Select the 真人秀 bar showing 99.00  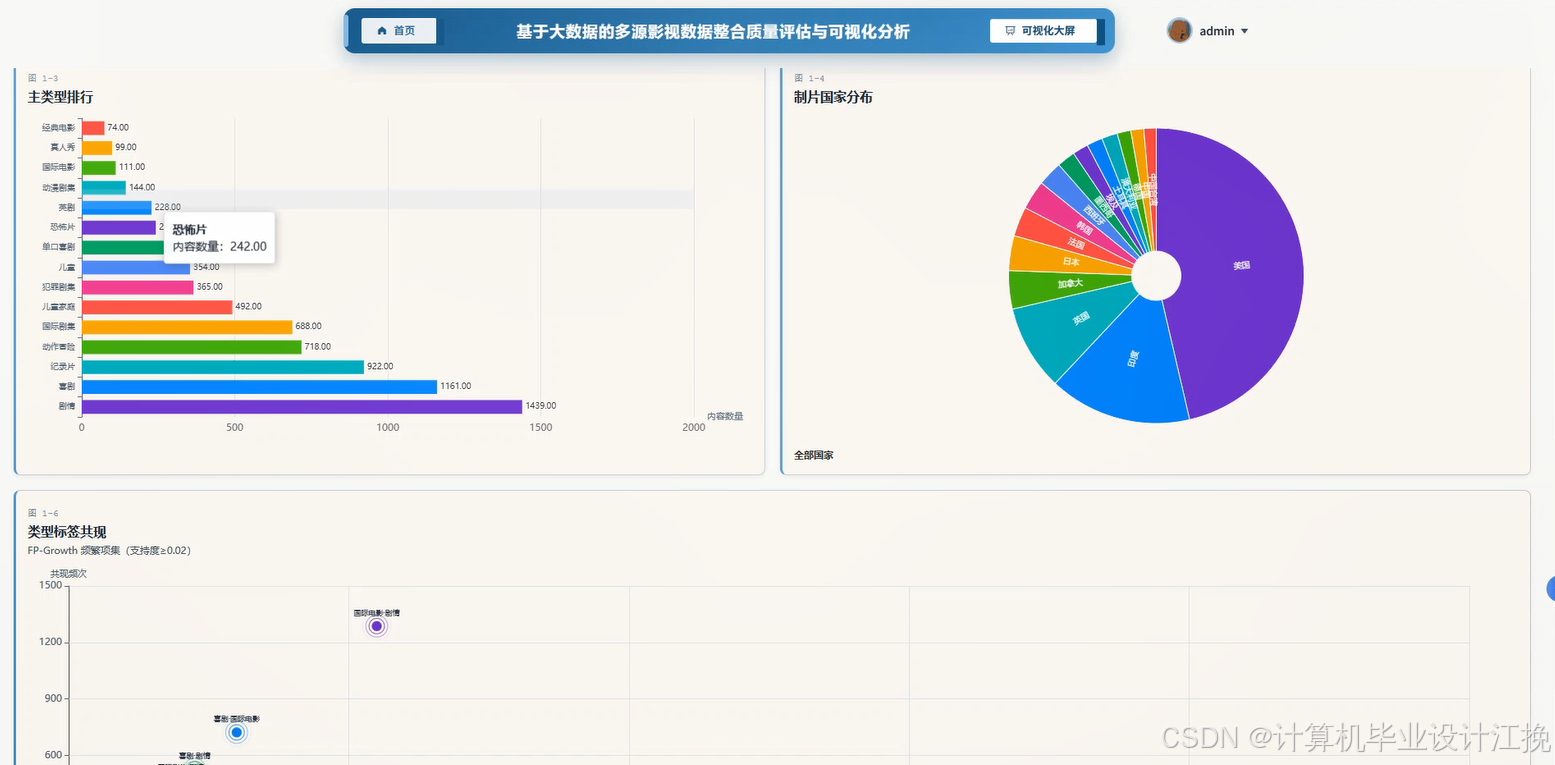pos(97,148)
